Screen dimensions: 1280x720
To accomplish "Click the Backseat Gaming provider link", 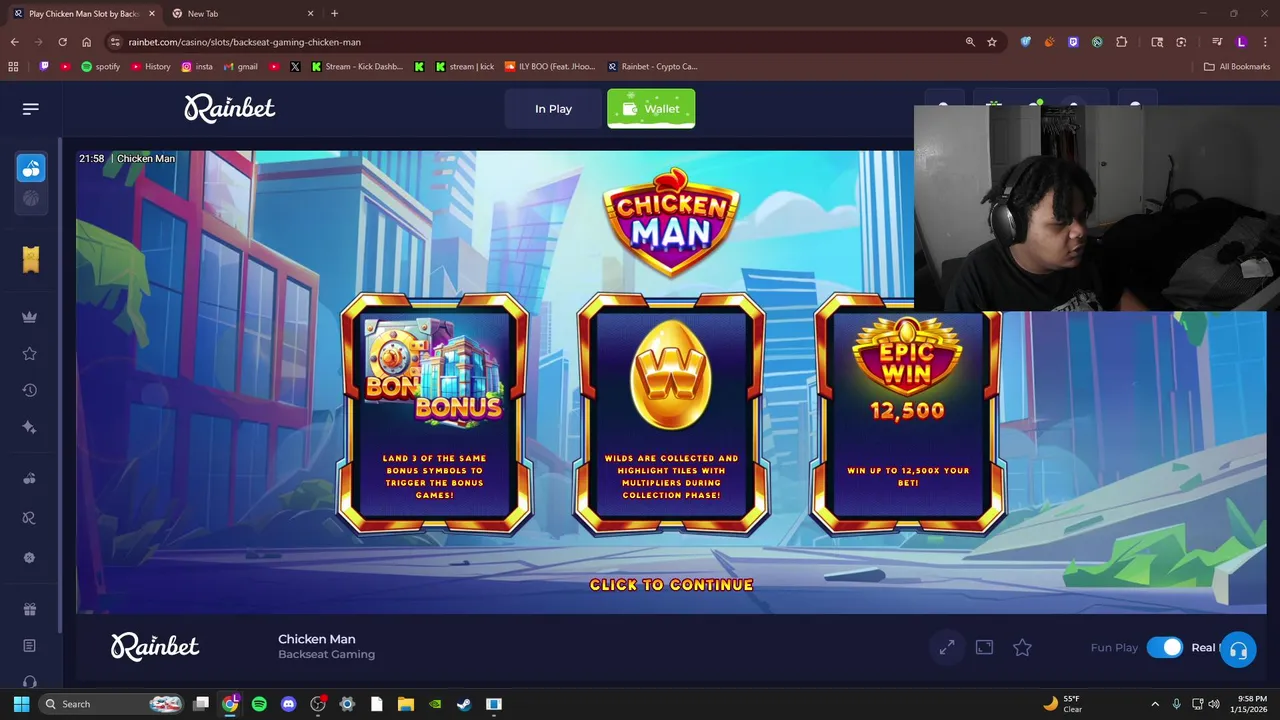I will [326, 654].
